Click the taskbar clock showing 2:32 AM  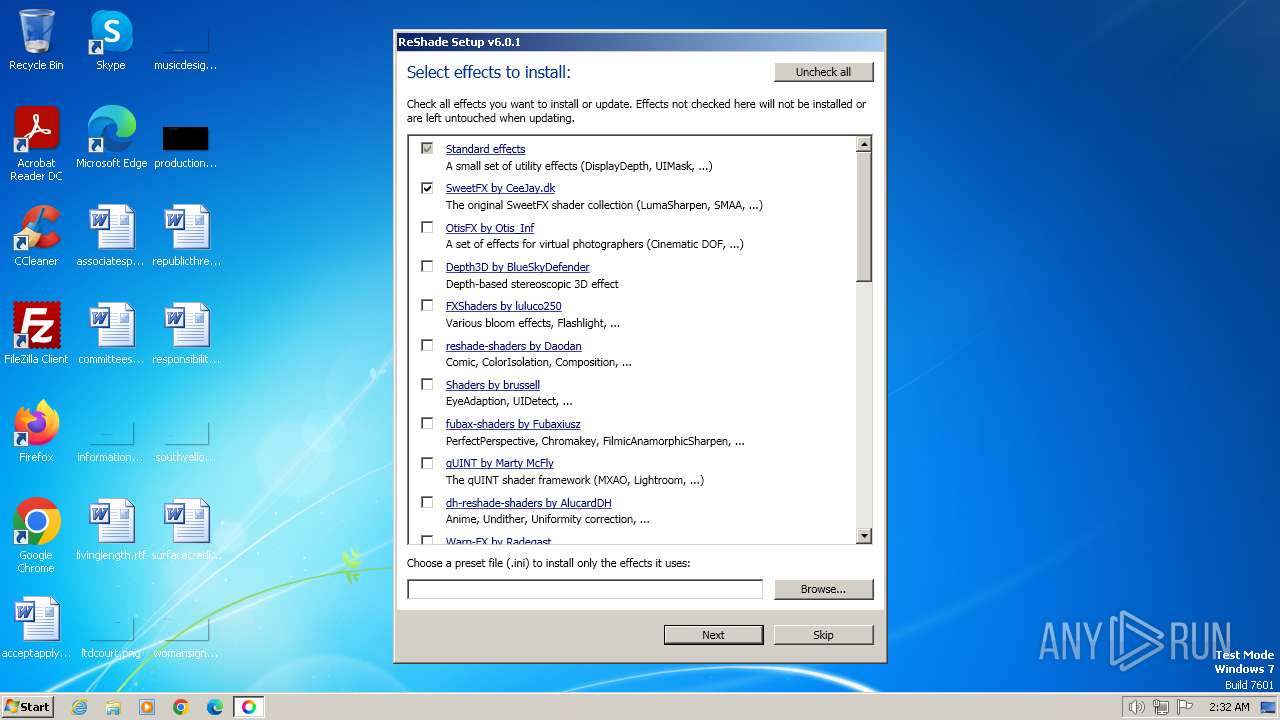[1228, 707]
